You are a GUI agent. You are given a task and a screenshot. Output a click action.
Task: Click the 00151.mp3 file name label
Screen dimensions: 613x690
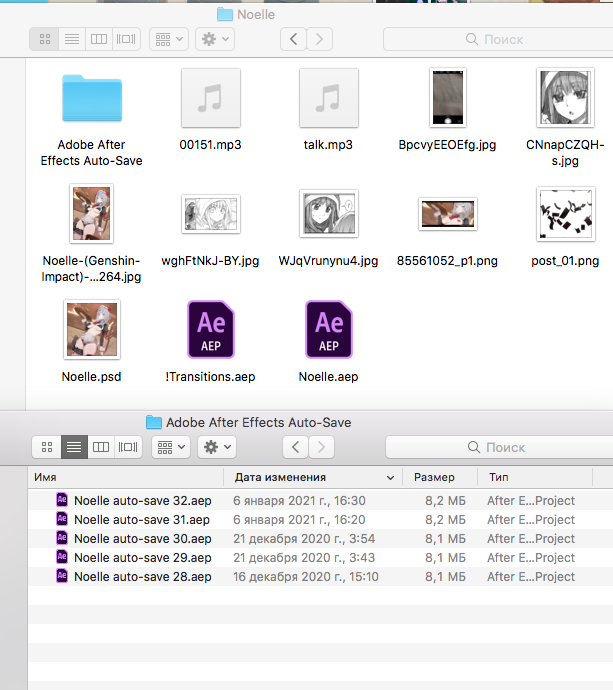click(x=210, y=145)
